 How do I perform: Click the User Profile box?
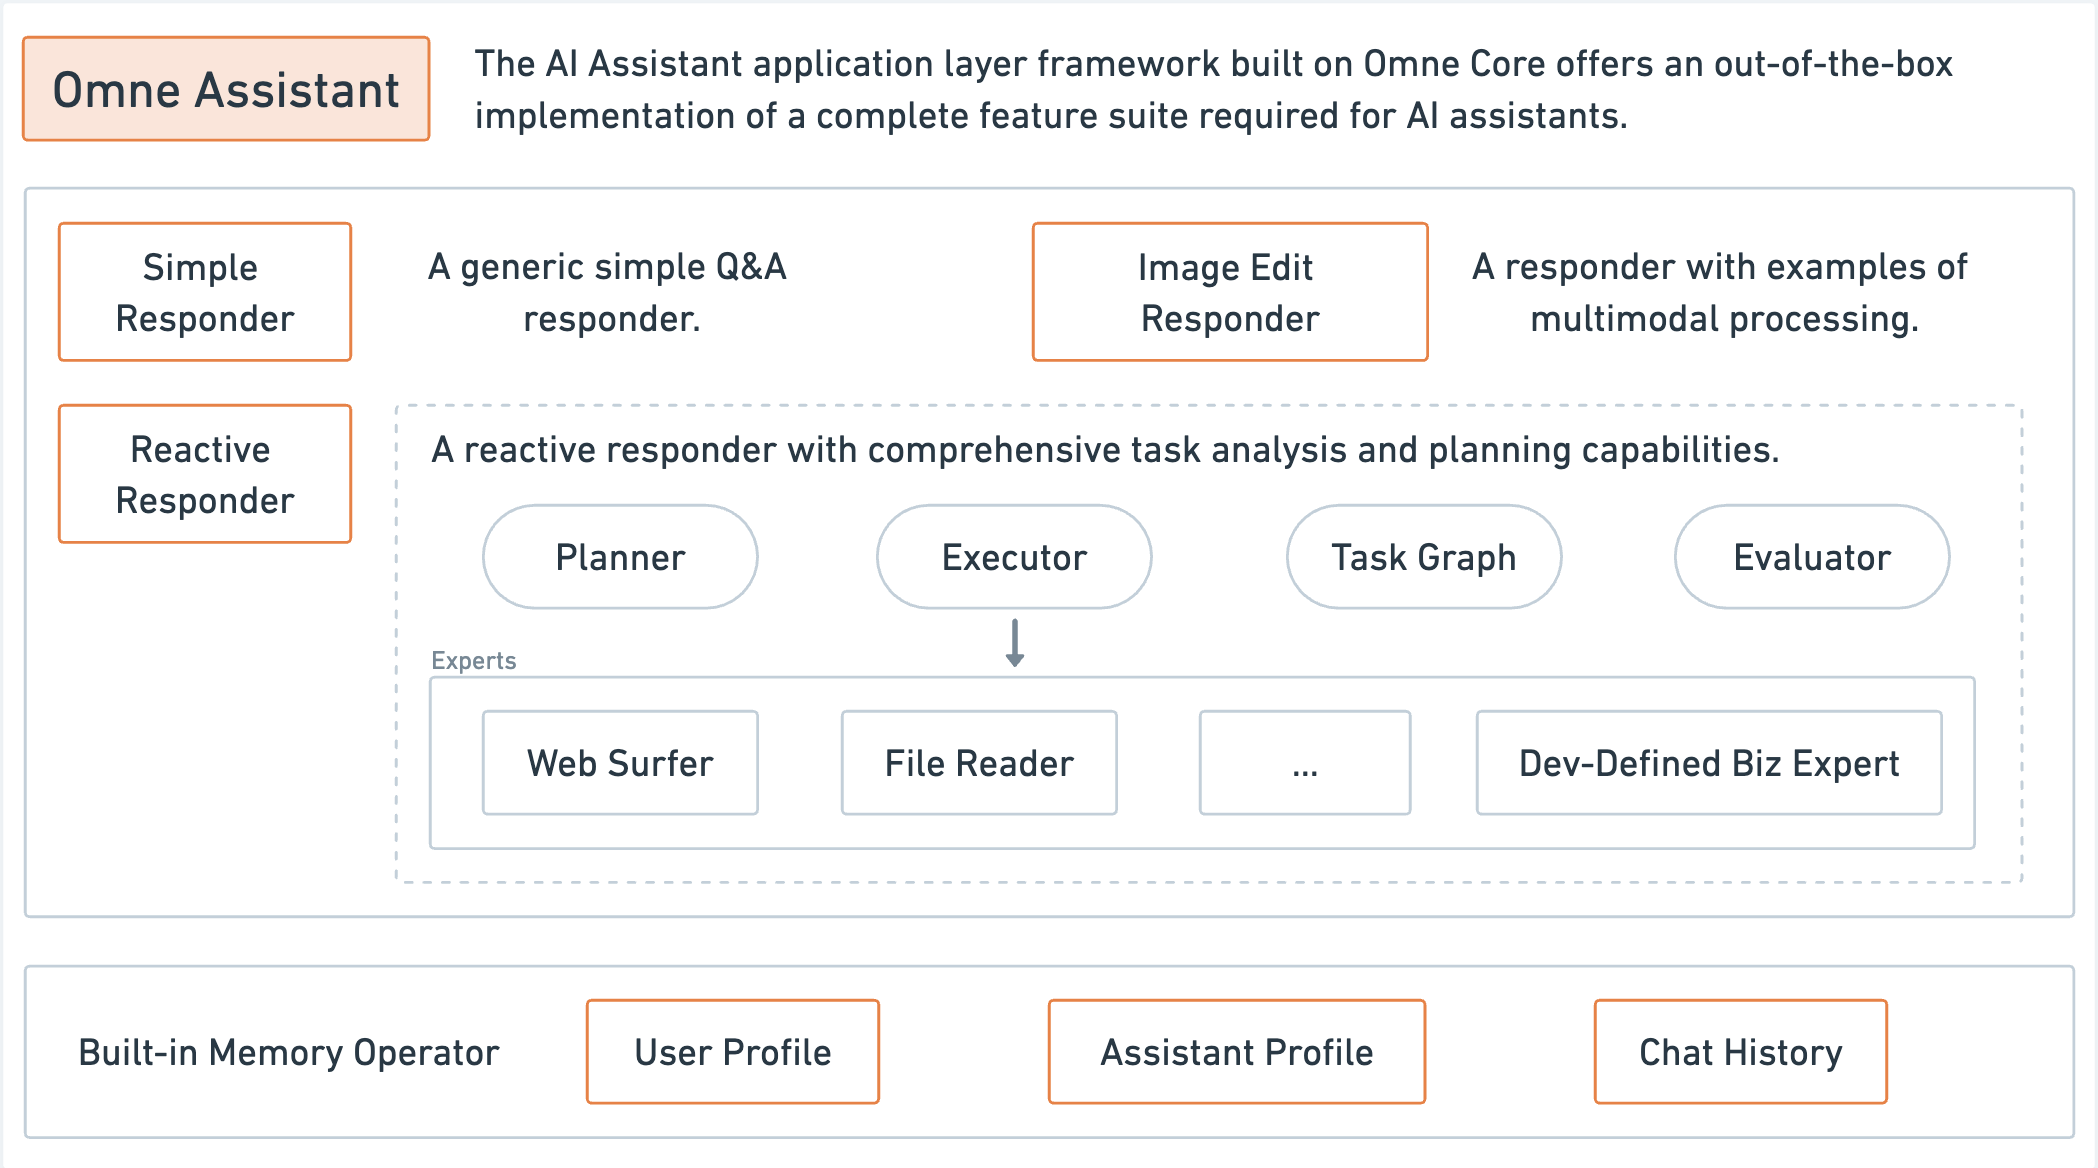point(732,1052)
